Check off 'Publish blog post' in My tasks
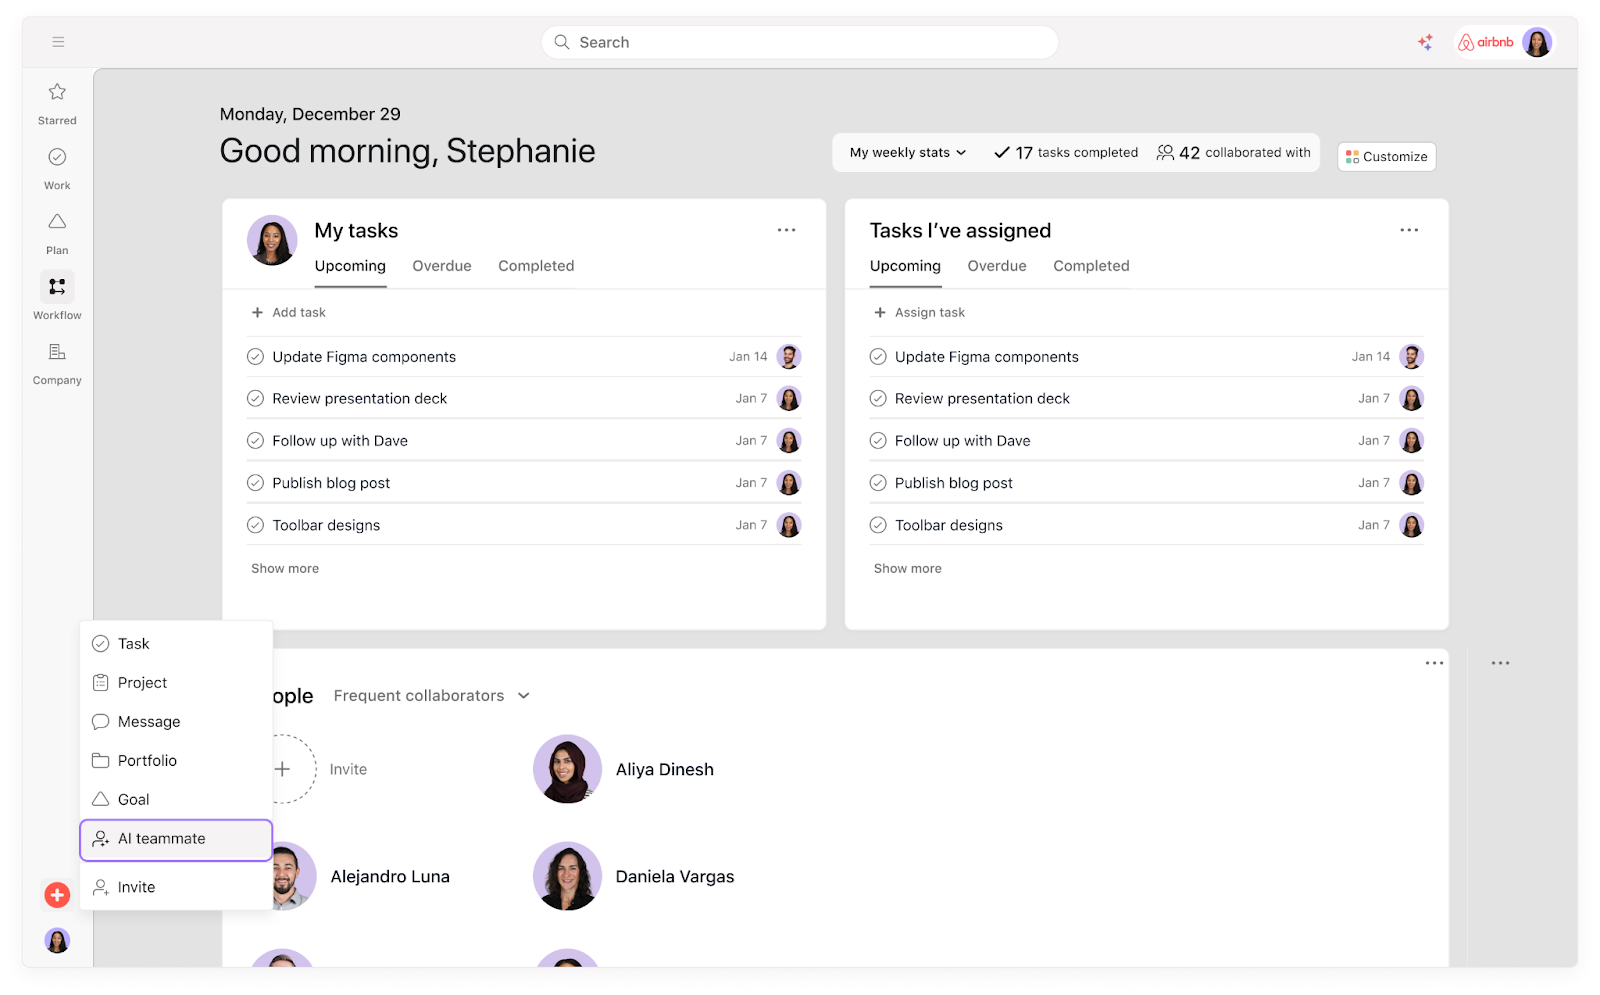 (255, 483)
